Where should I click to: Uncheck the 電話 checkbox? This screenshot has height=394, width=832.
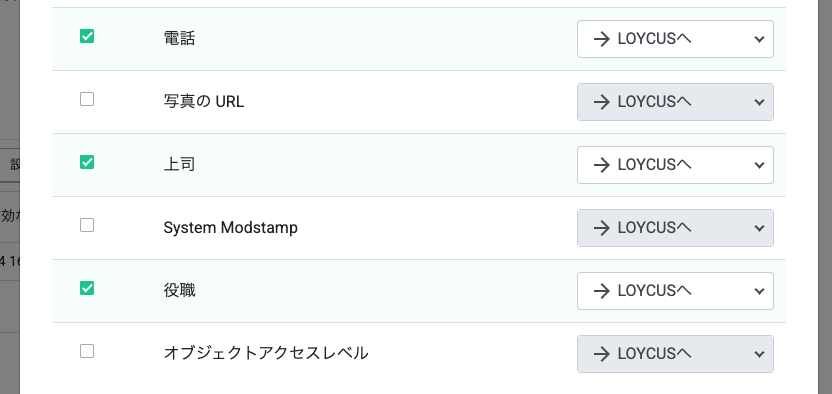pos(87,36)
